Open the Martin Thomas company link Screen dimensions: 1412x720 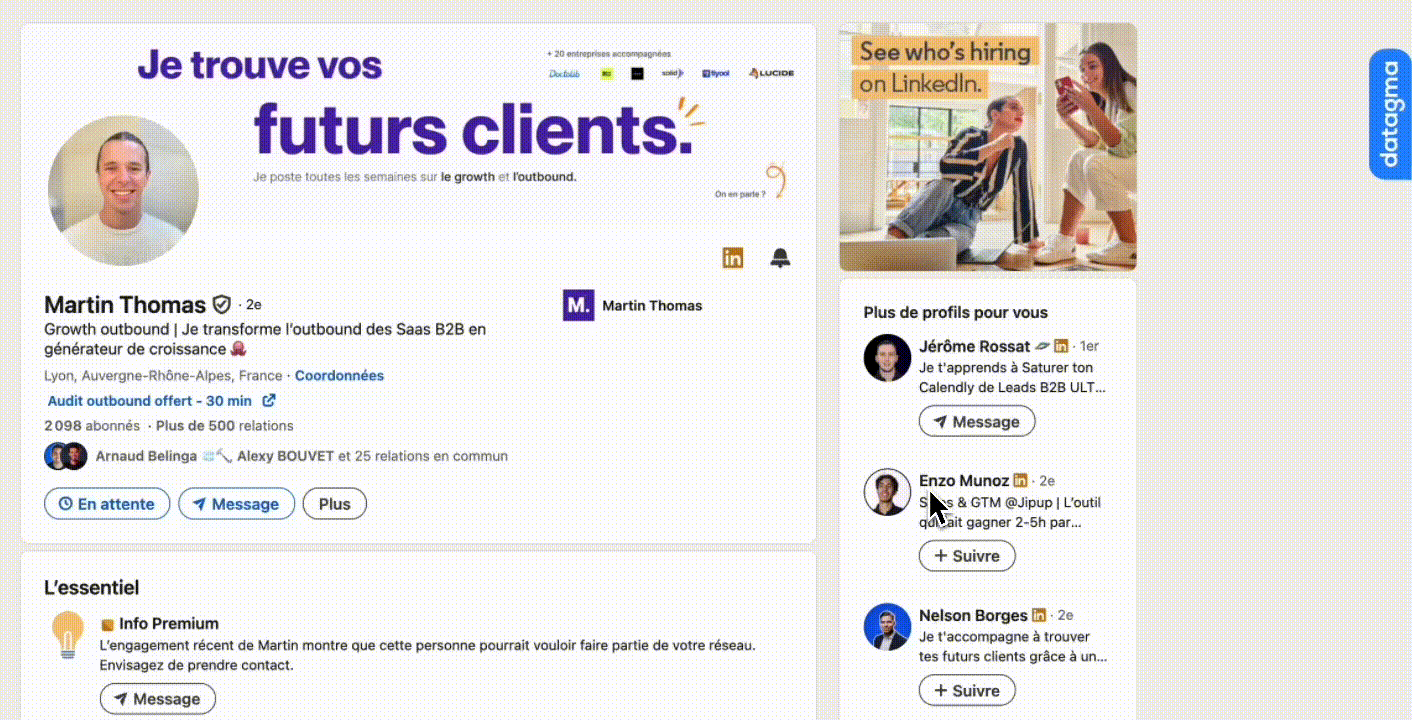point(652,305)
